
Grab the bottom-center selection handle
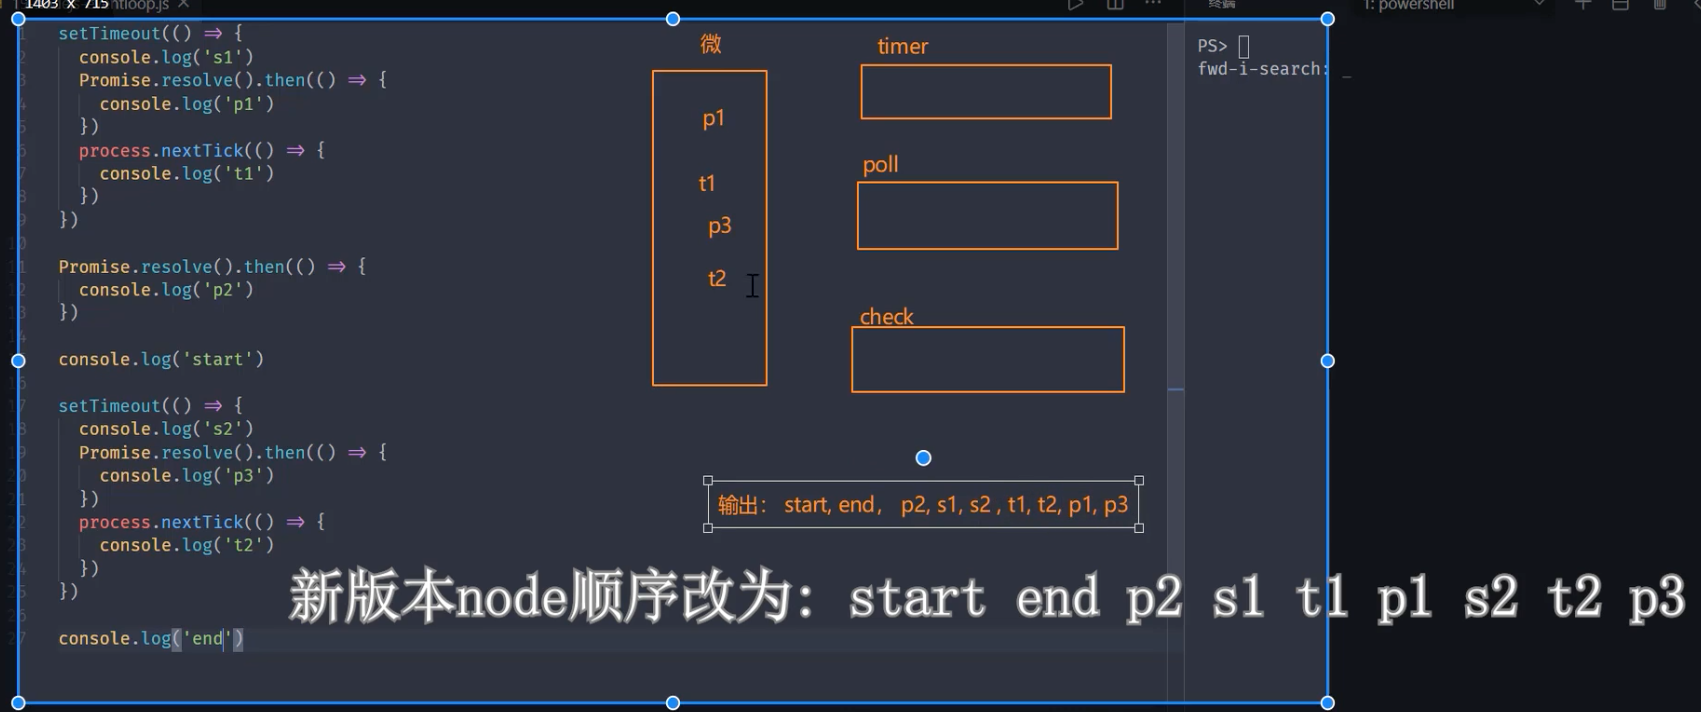(673, 703)
